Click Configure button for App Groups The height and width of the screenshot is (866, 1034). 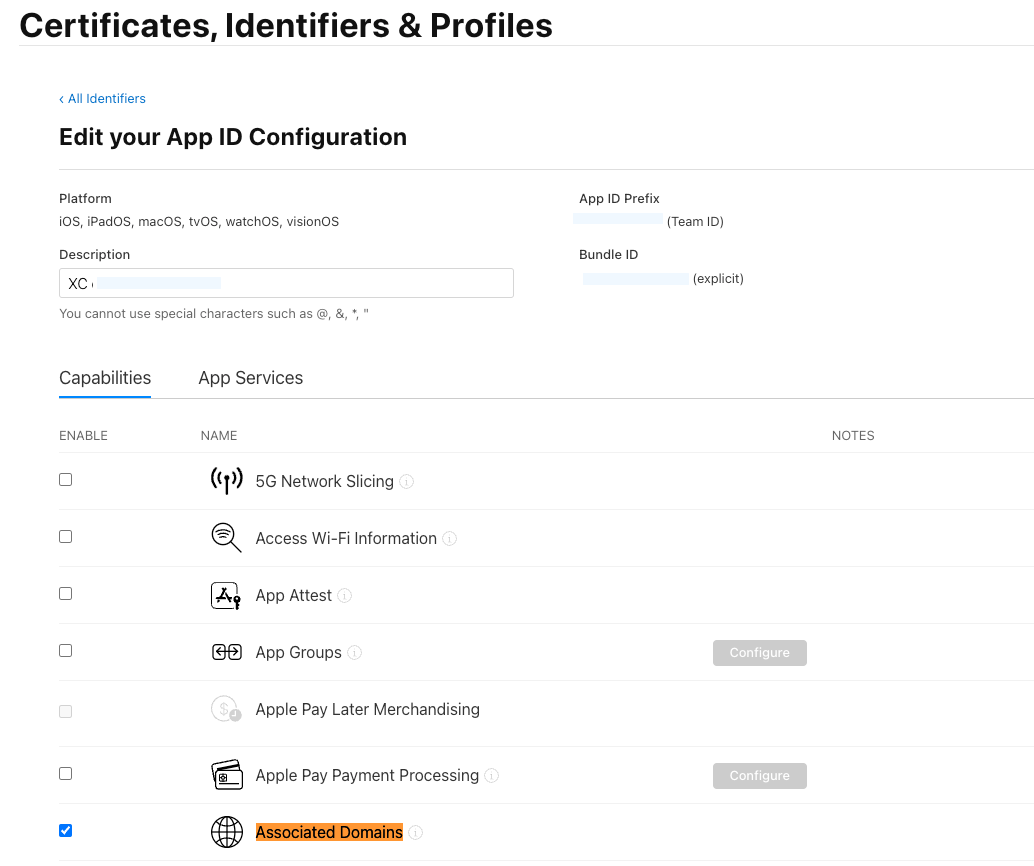760,652
